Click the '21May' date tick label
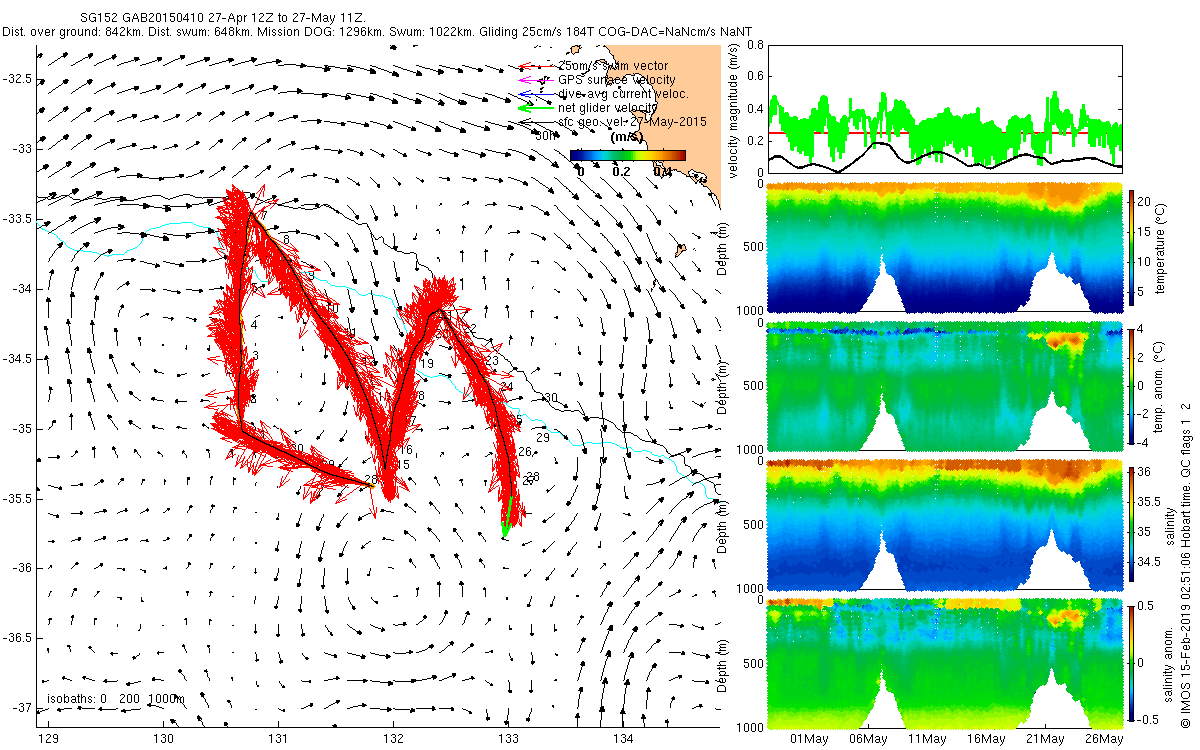 1045,739
